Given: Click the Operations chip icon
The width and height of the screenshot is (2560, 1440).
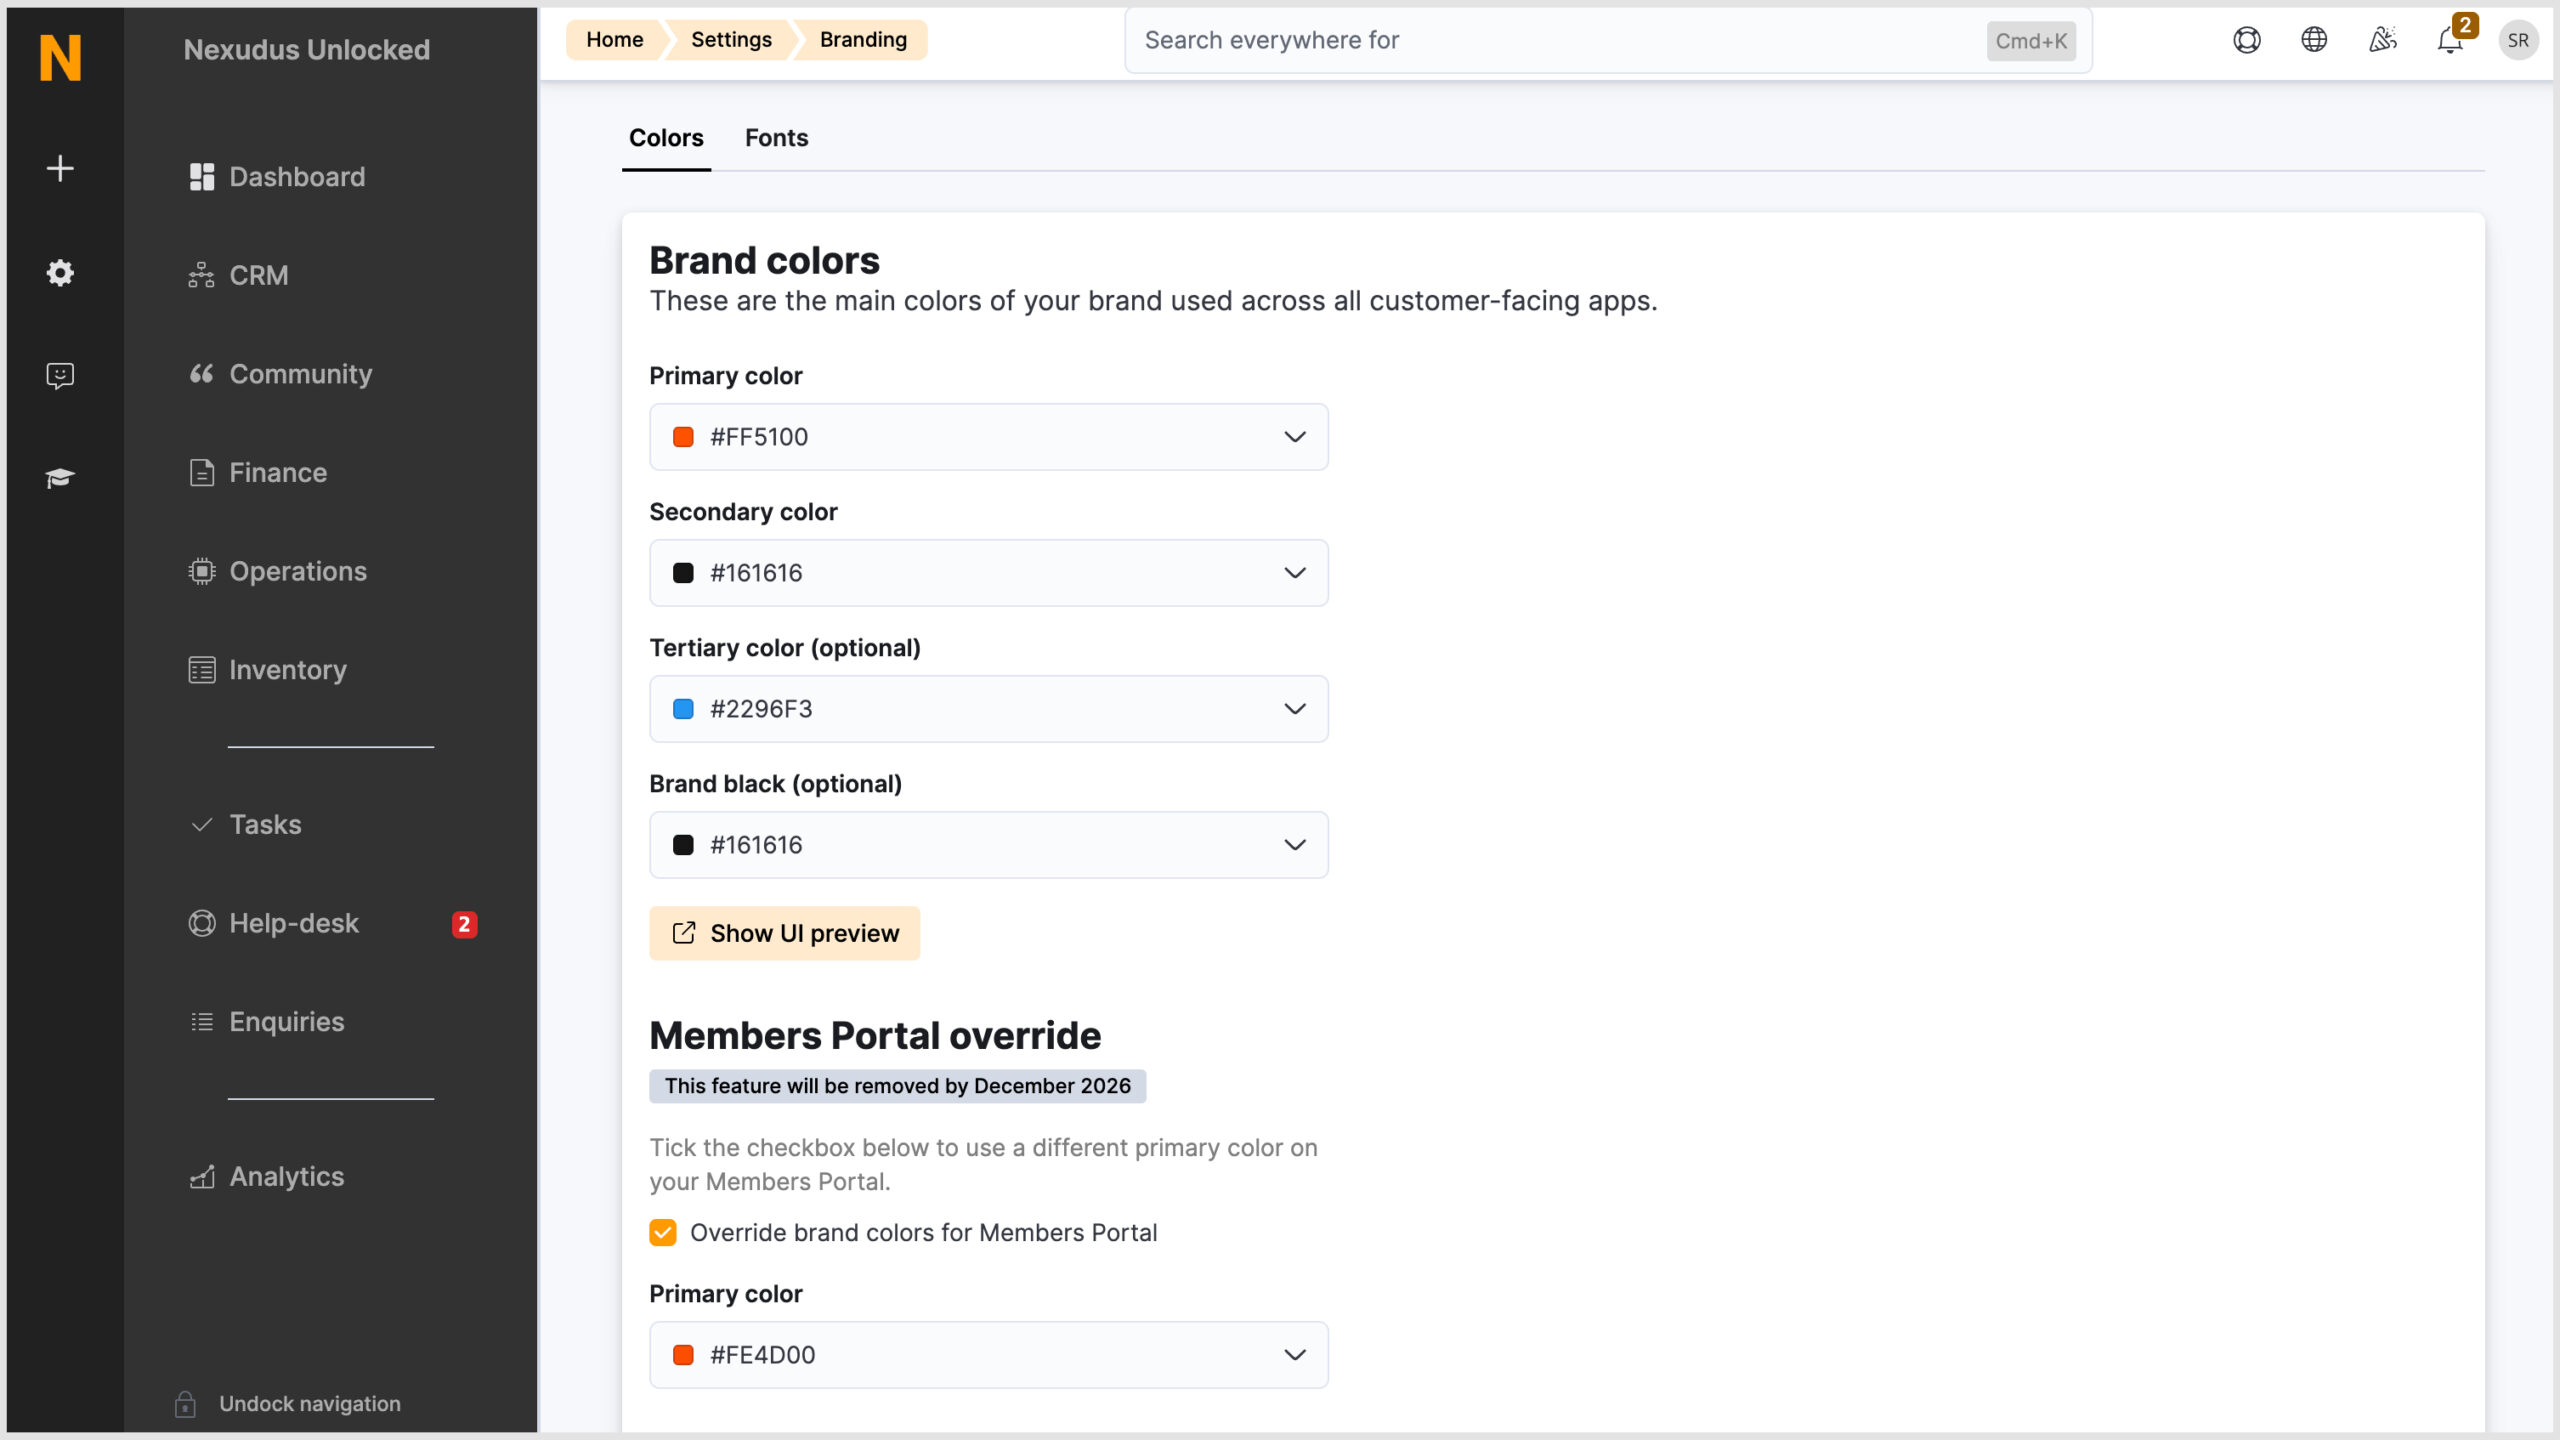Looking at the screenshot, I should (x=202, y=571).
